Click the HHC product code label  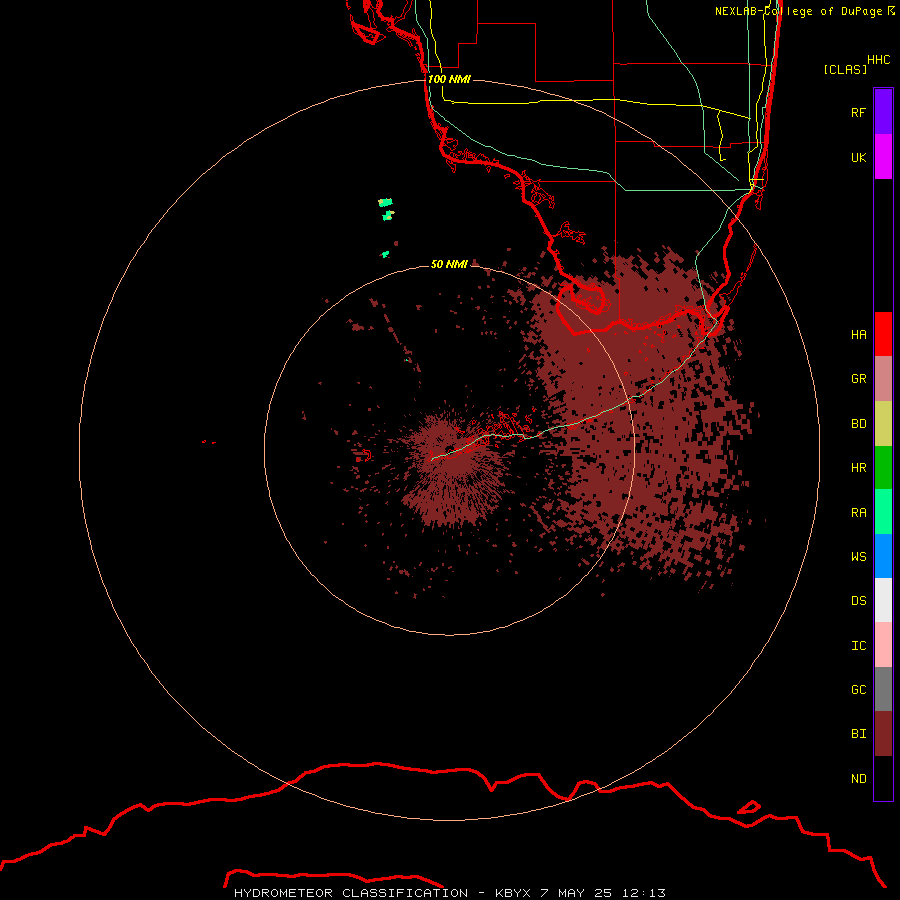tap(878, 60)
